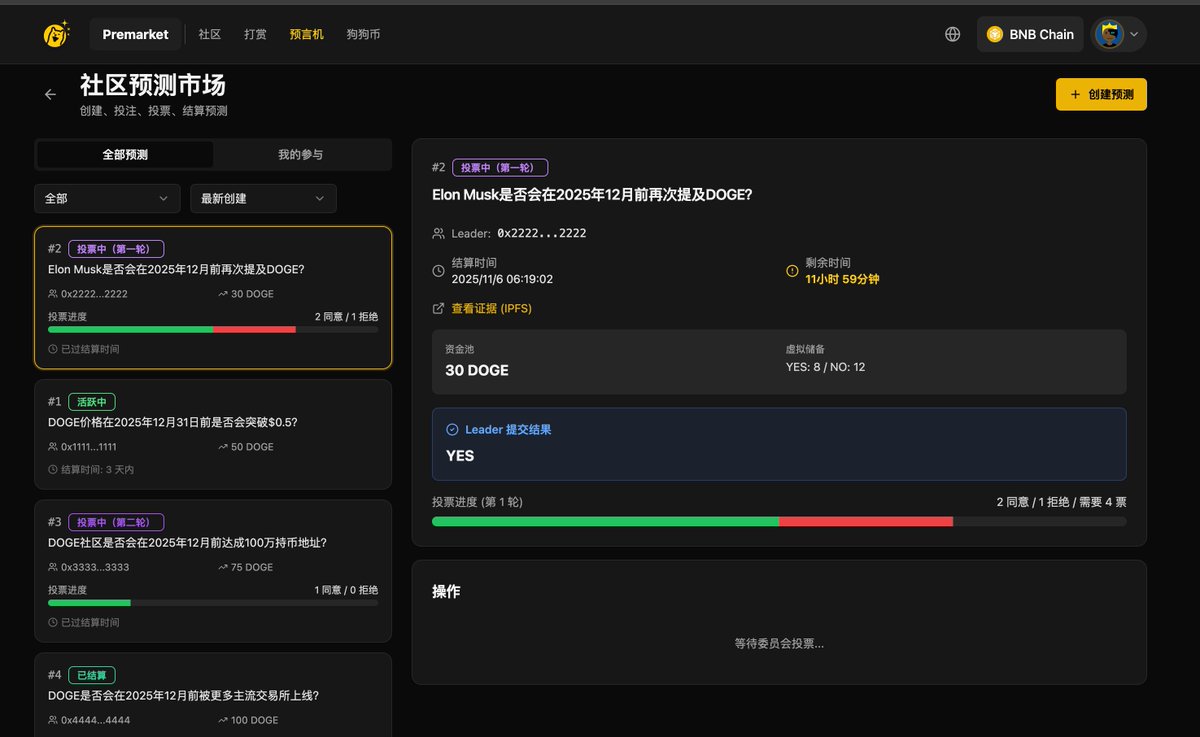
Task: Click clock icon by 已过结算时间 in card #2
Action: point(53,349)
